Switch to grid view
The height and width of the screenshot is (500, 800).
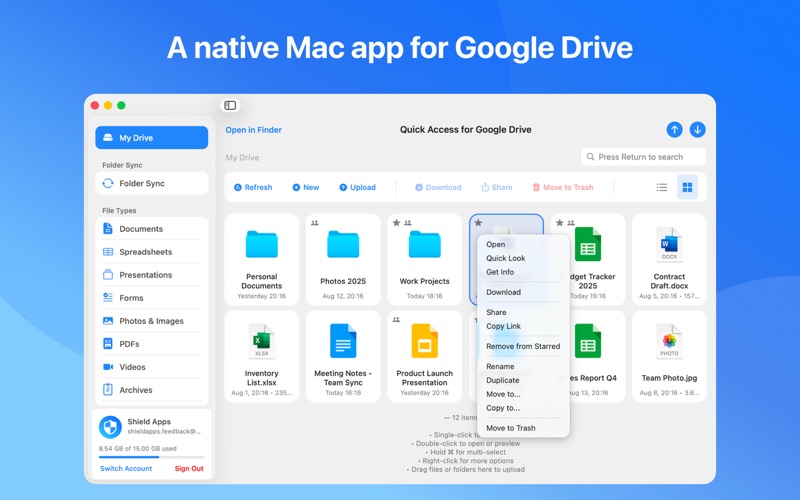pos(687,187)
